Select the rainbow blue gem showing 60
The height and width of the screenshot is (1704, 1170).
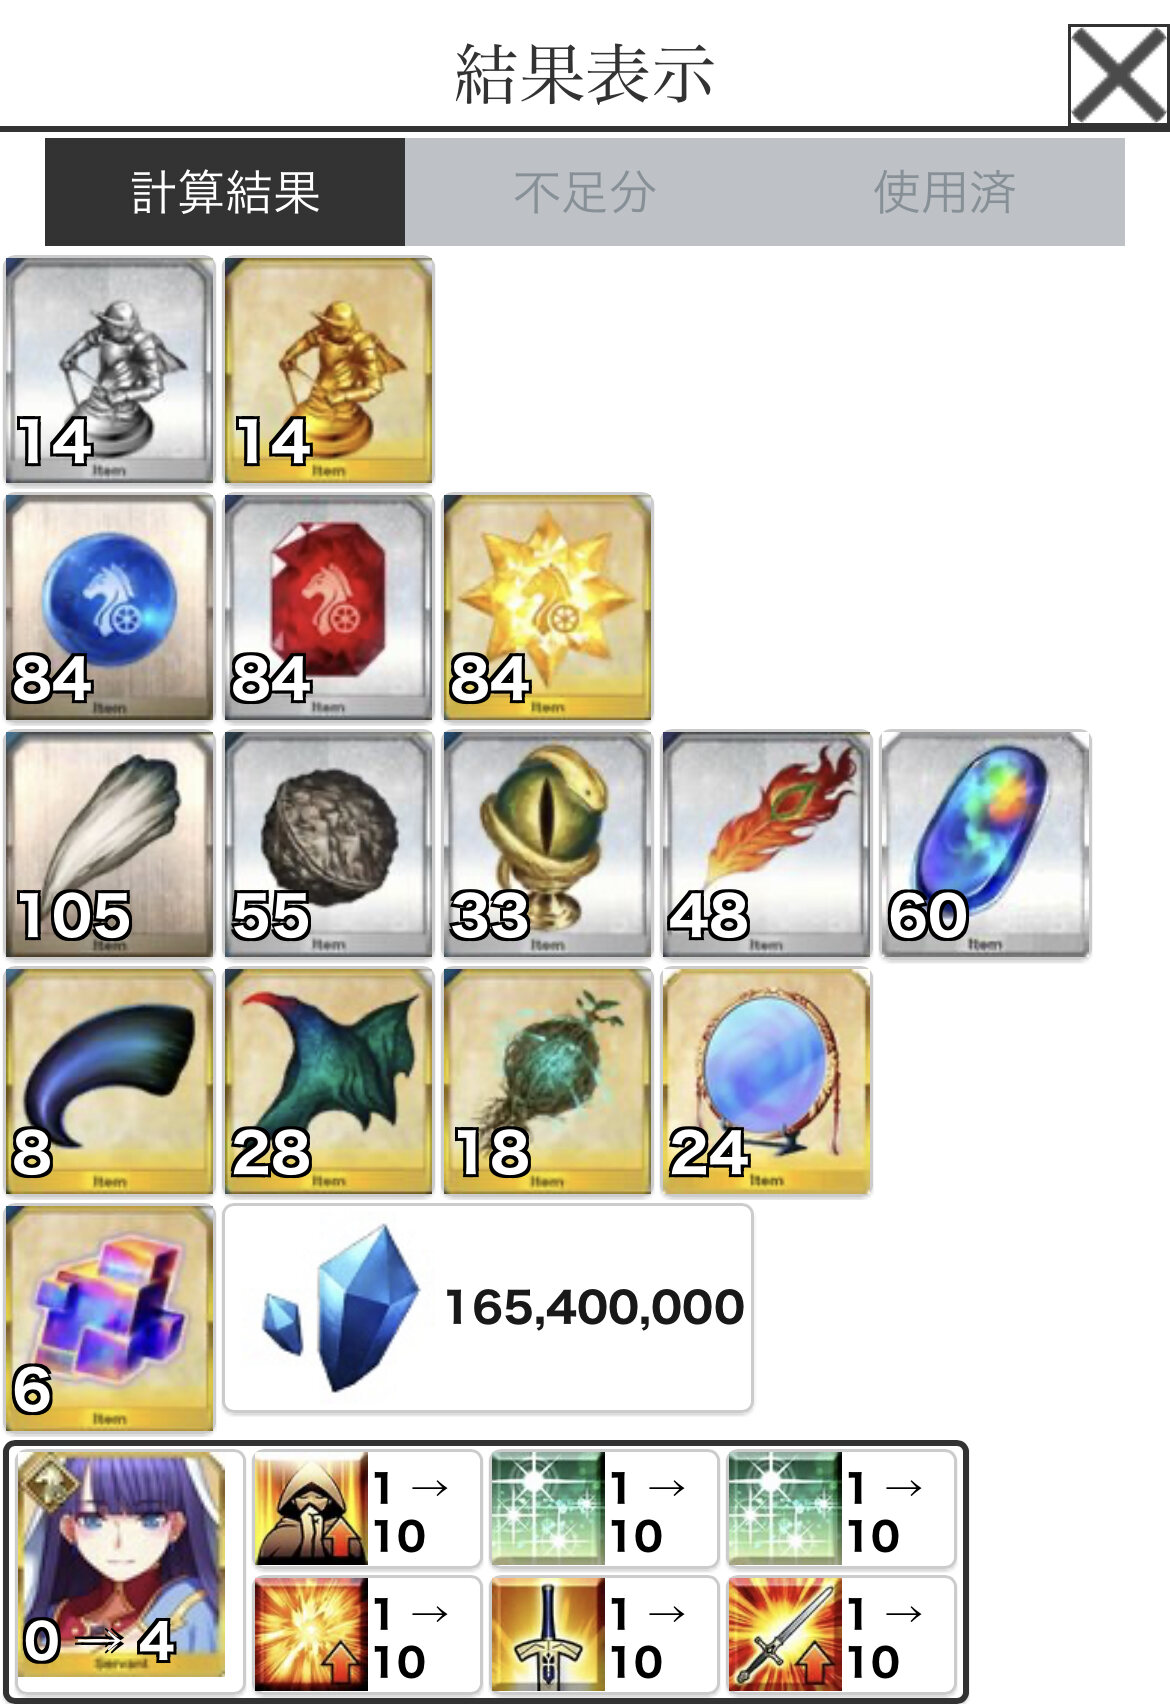pos(986,844)
